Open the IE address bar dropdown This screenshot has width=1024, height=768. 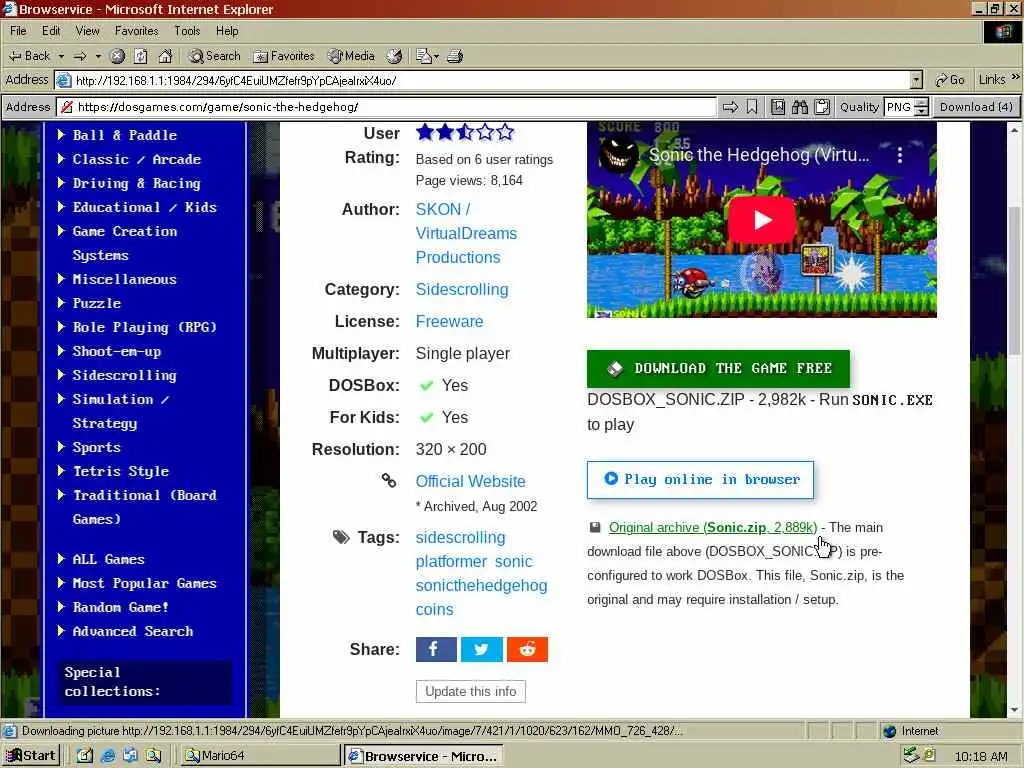[x=916, y=80]
